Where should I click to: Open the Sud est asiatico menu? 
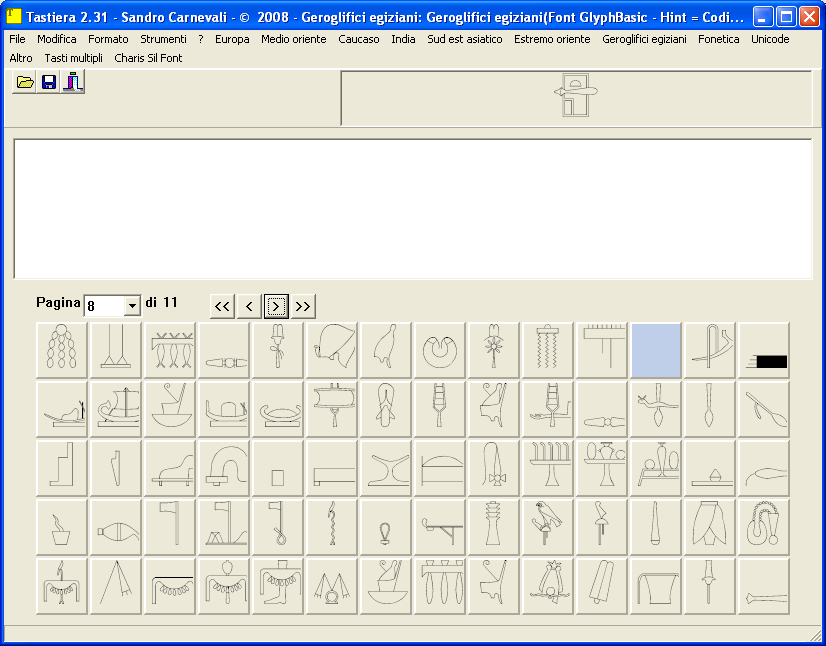(465, 39)
